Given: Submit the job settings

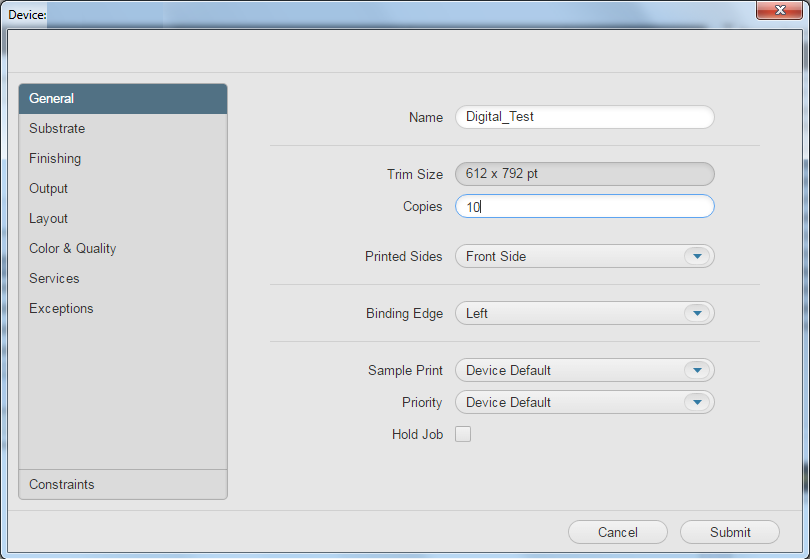Looking at the screenshot, I should 729,532.
